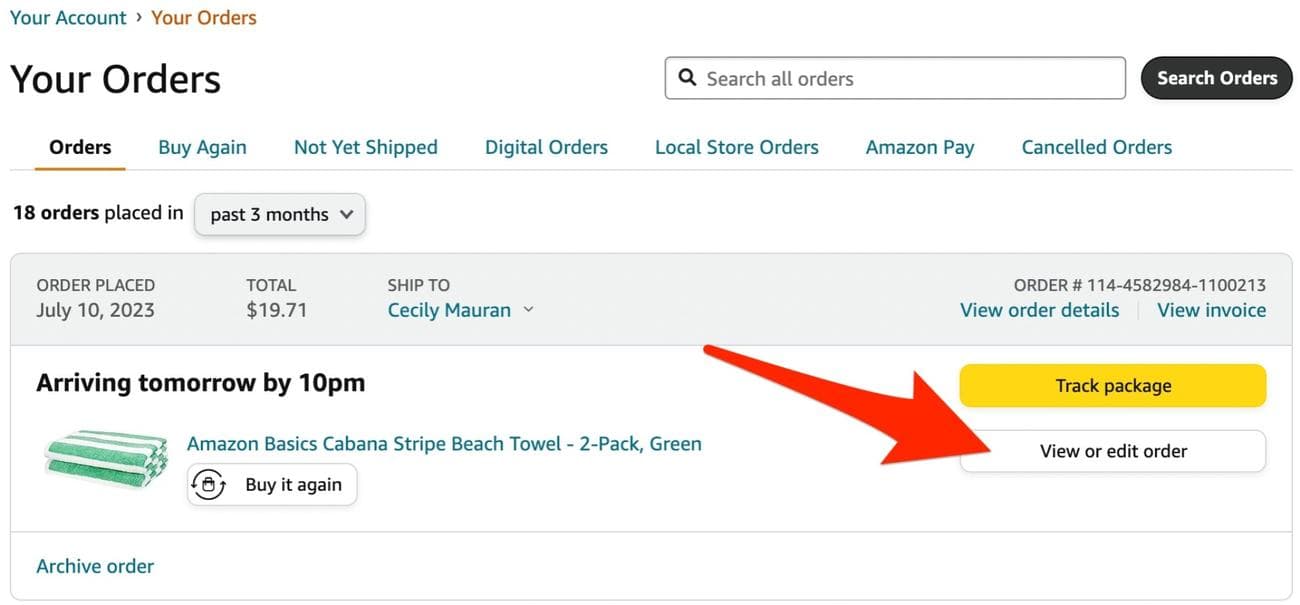Click the Archive order link
1300x605 pixels.
tap(95, 566)
